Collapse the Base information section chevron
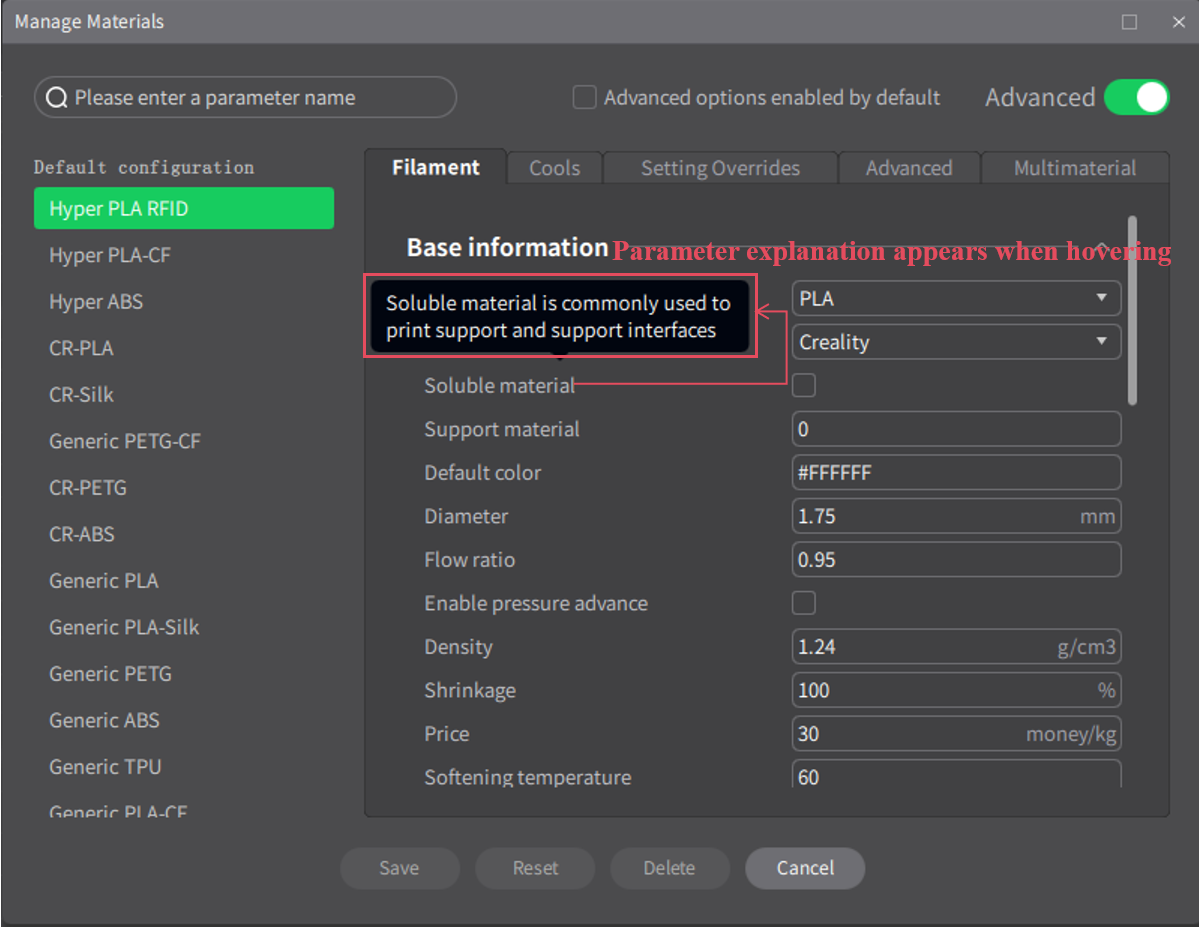The width and height of the screenshot is (1199, 927). (x=1101, y=247)
